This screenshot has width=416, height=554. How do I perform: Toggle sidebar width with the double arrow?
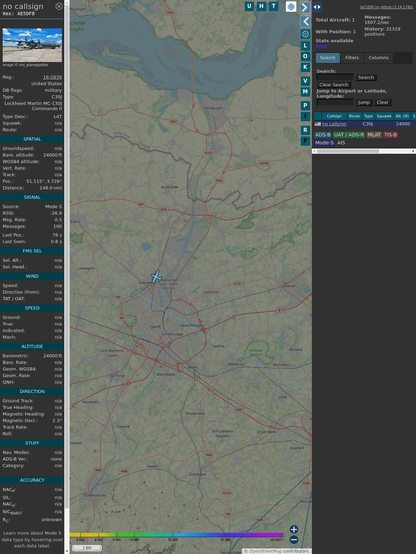click(317, 7)
